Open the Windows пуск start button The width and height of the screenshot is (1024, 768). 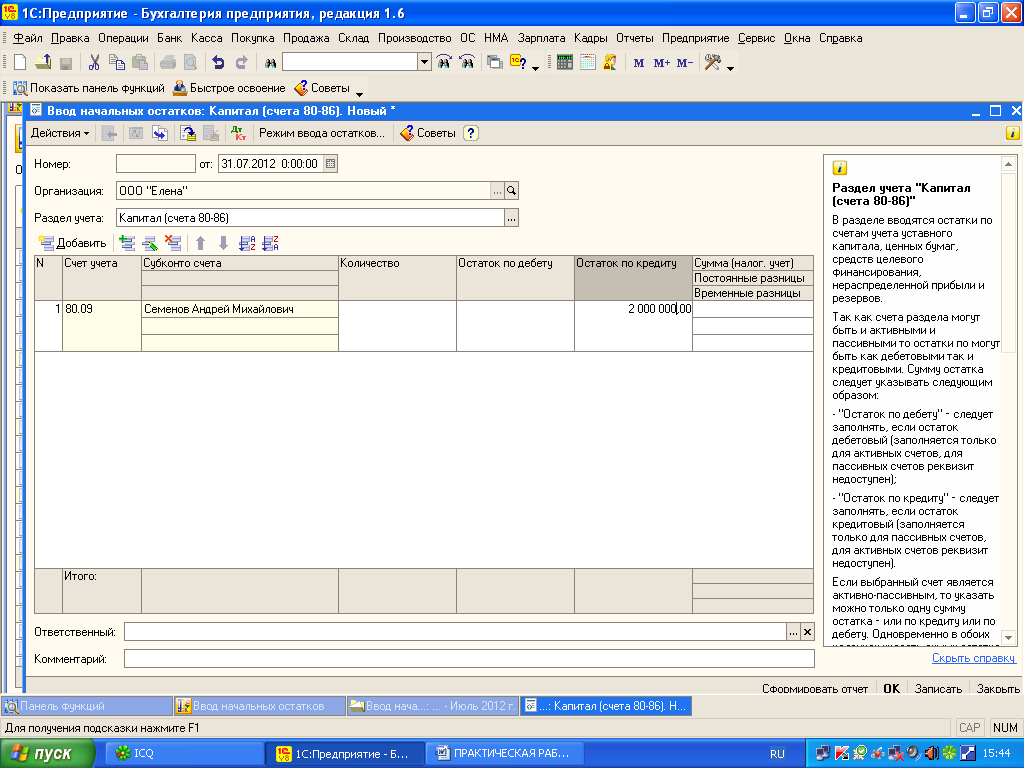click(46, 754)
